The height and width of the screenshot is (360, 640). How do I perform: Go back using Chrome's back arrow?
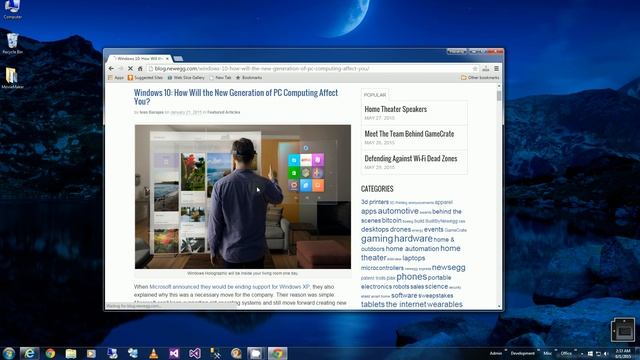[x=111, y=69]
